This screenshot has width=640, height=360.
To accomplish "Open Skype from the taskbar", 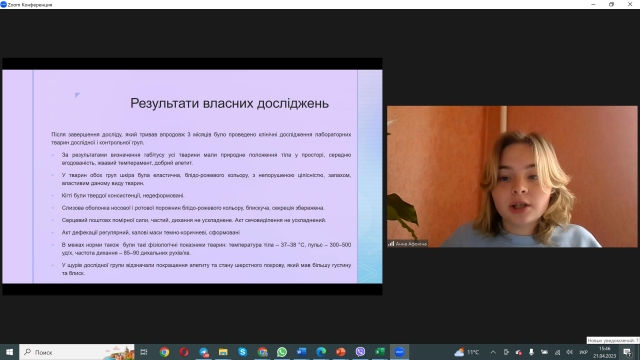I will click(243, 352).
